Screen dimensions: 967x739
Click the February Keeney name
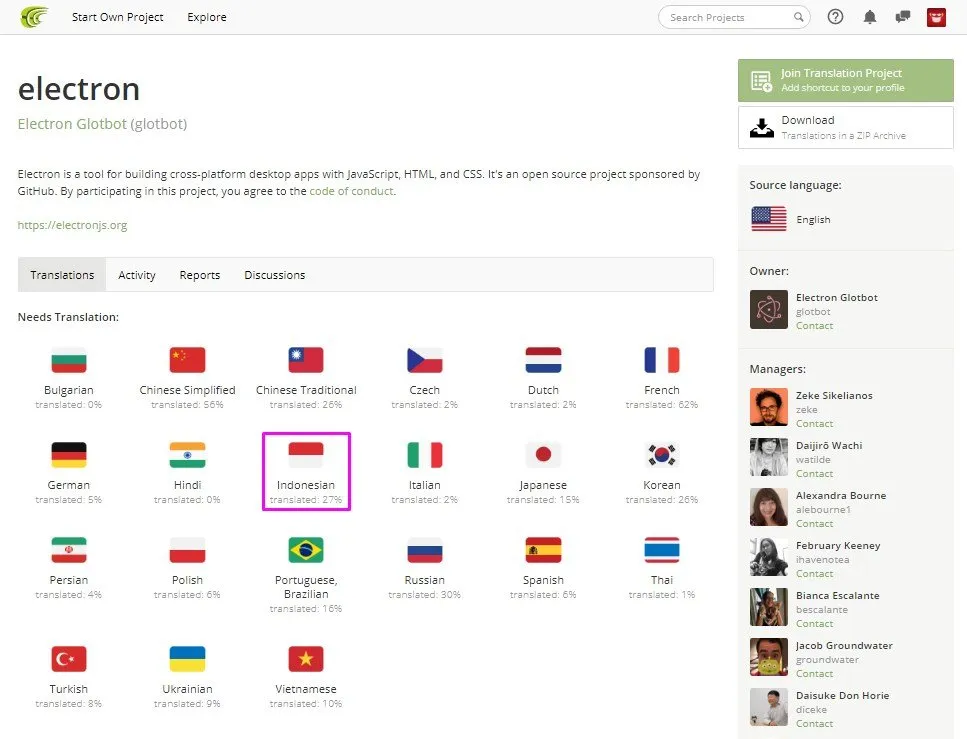[838, 545]
